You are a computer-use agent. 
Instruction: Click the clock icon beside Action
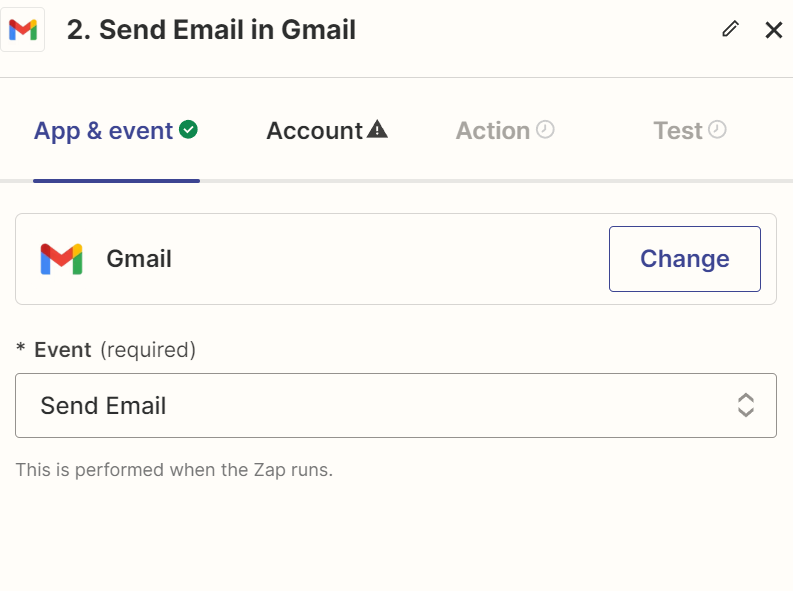545,129
